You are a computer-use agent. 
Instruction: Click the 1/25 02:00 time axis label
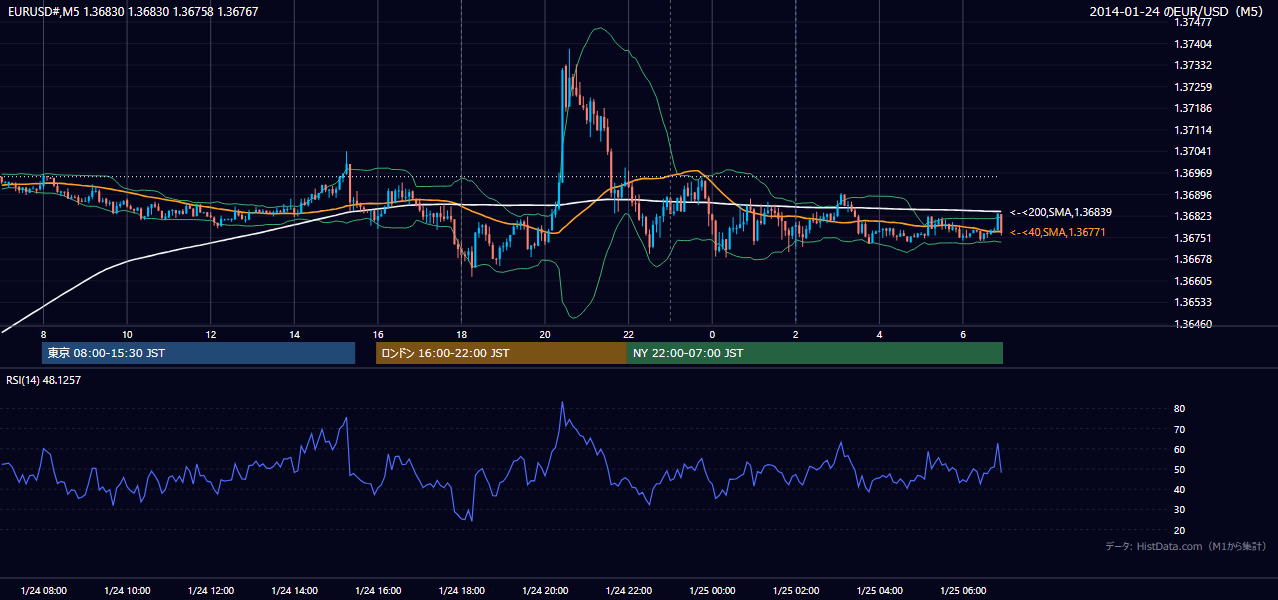point(796,591)
